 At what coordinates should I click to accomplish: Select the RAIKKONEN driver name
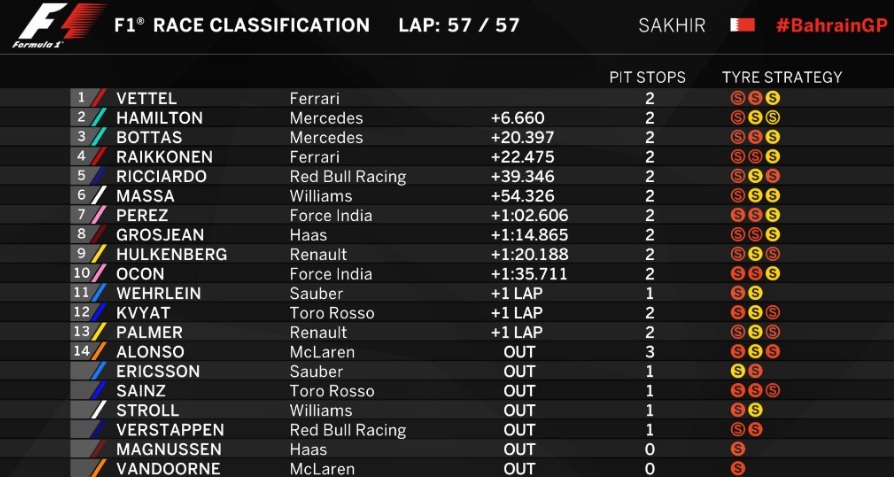point(164,157)
